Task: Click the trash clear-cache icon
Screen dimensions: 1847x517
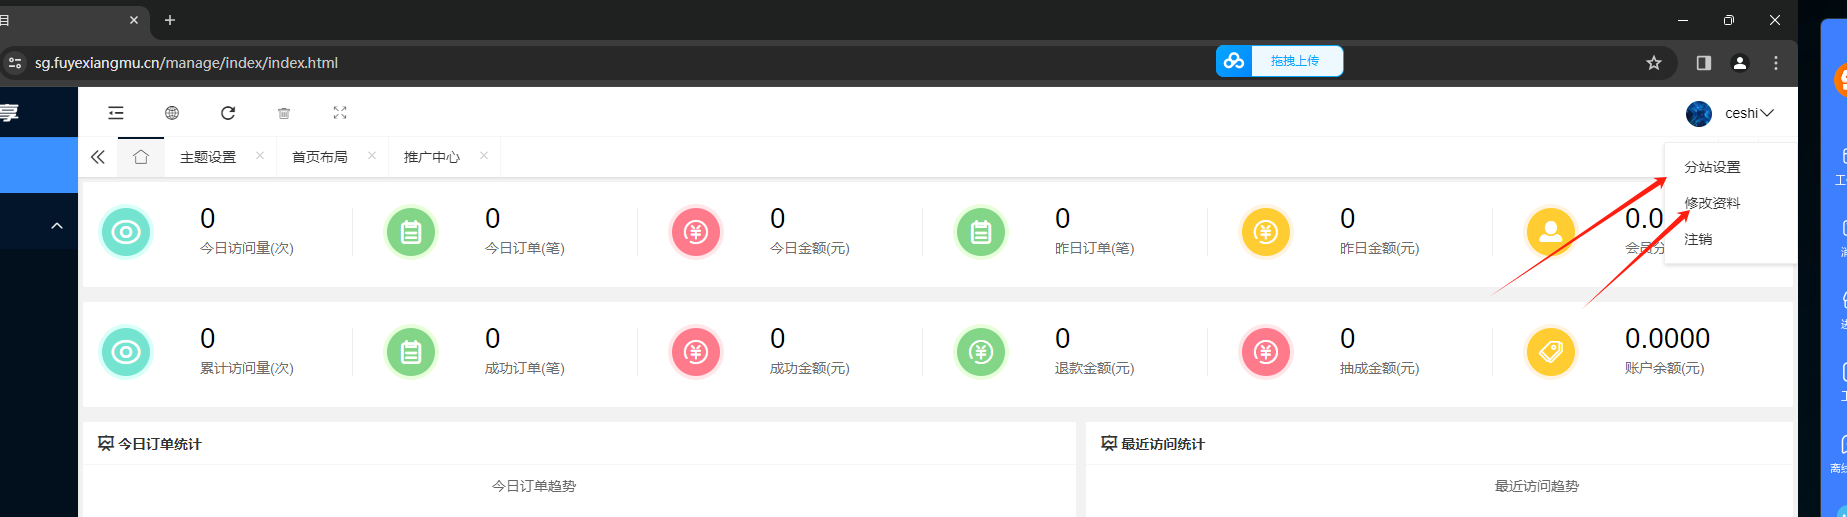Action: click(x=284, y=113)
